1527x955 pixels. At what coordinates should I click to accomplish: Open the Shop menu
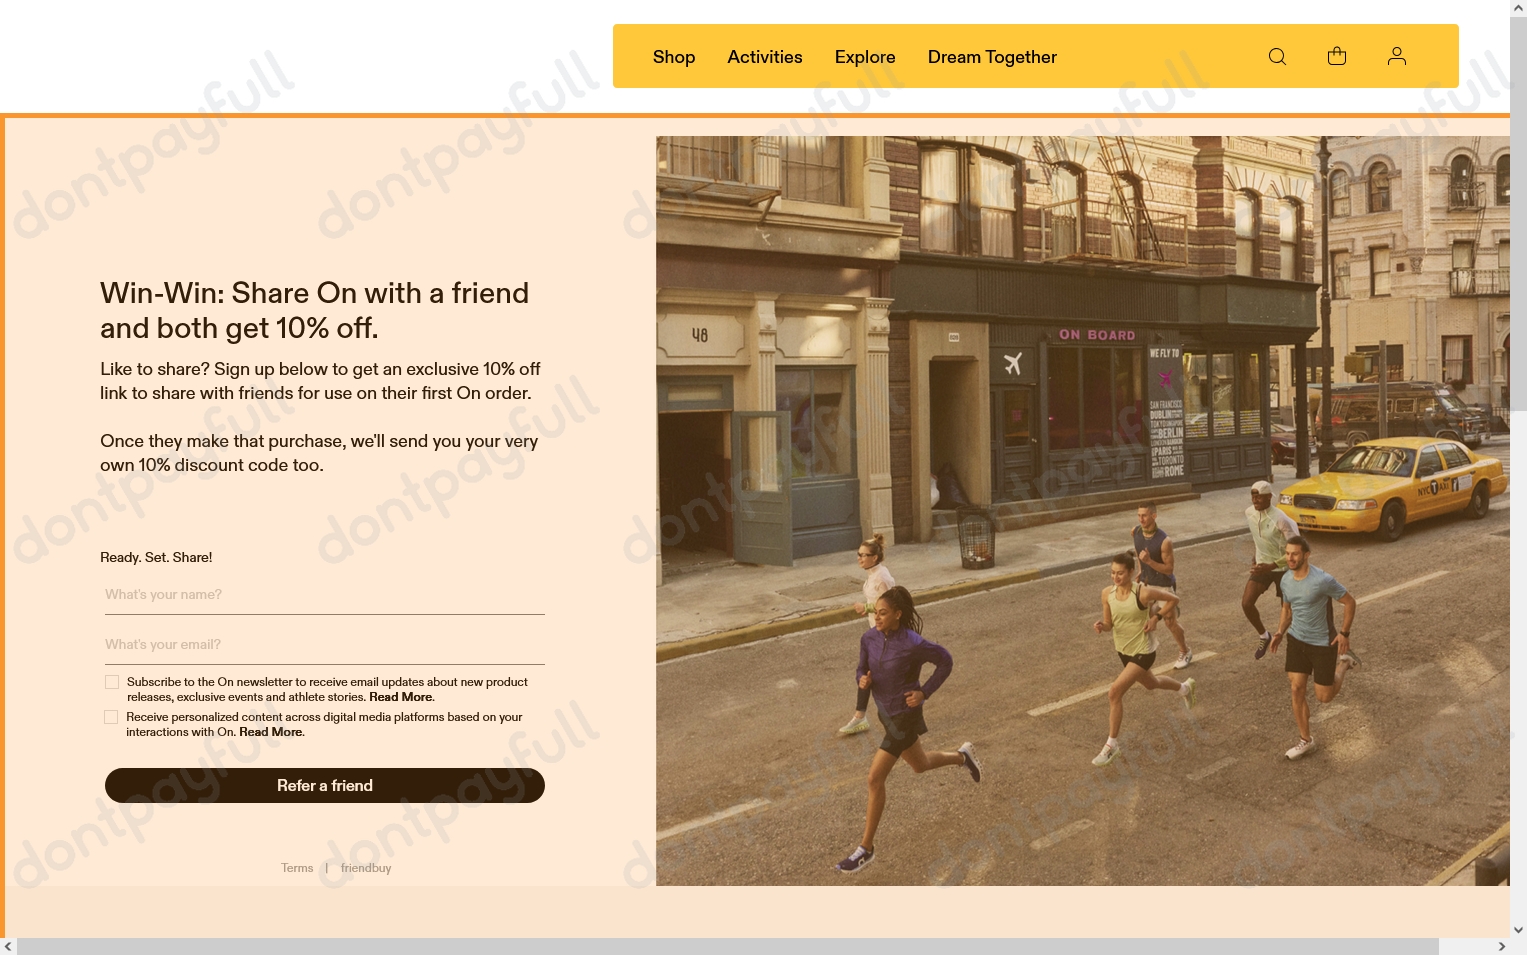pyautogui.click(x=673, y=57)
